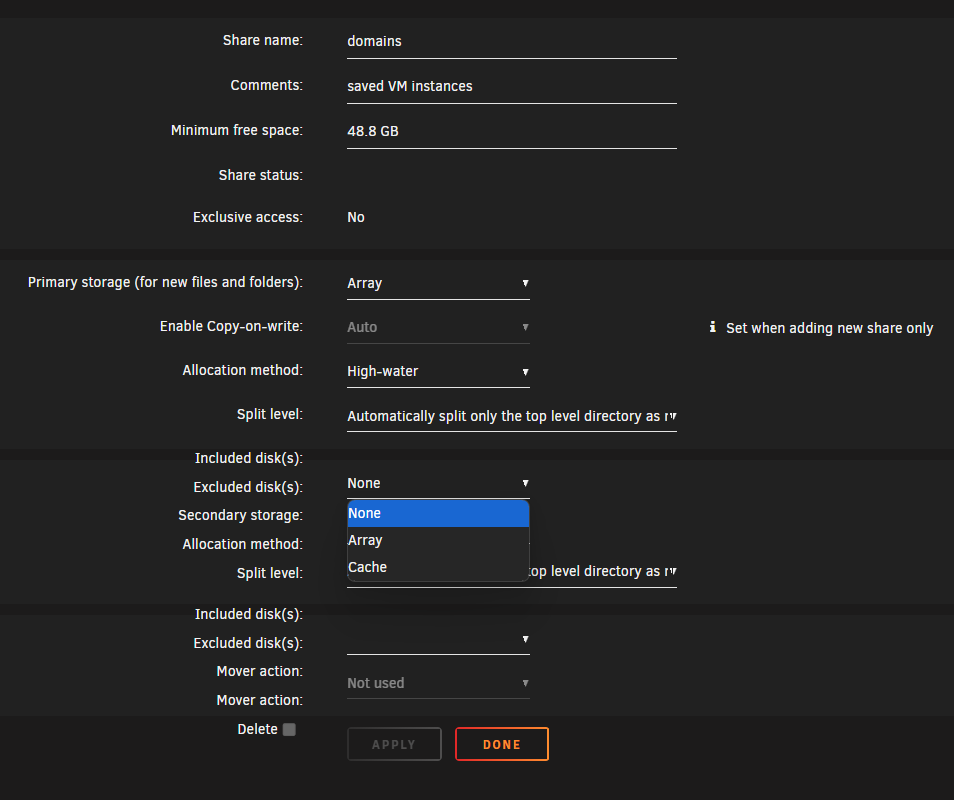
Task: Expand the High-water allocation method dropdown
Action: (x=438, y=372)
